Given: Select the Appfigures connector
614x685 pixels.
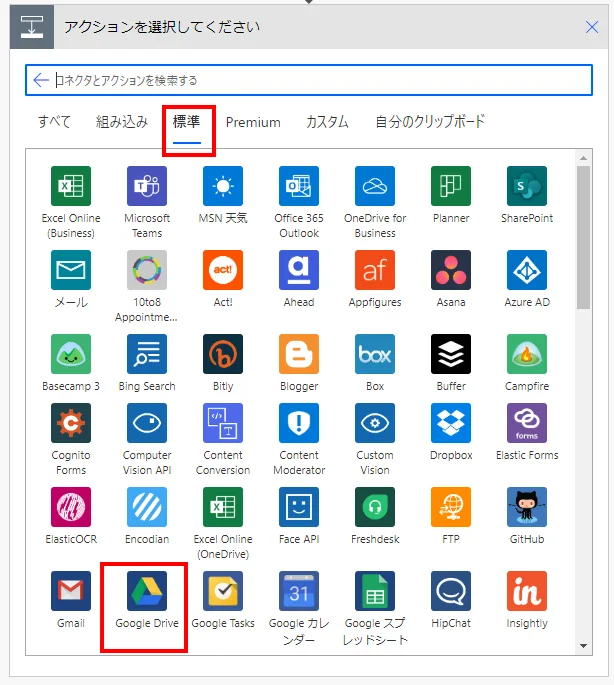Looking at the screenshot, I should tap(375, 270).
